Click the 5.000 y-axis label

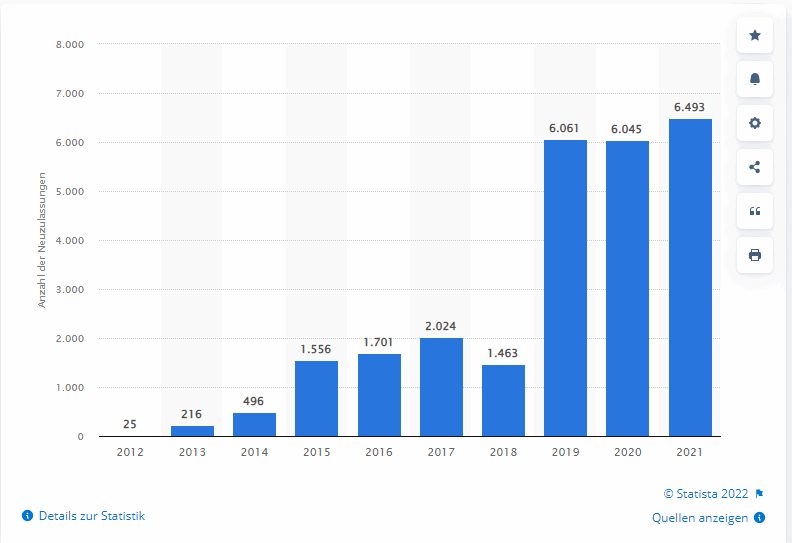(70, 191)
